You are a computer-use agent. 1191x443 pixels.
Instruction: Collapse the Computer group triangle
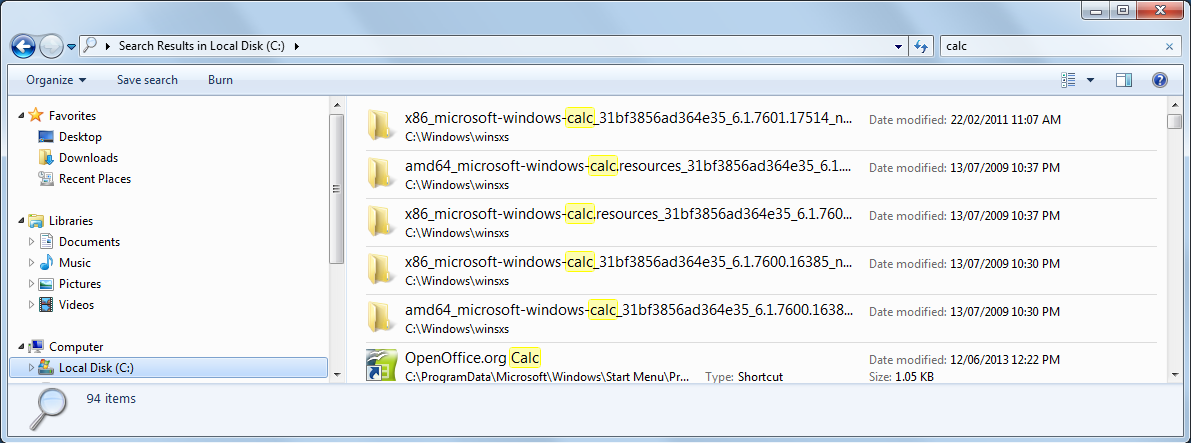(21, 346)
